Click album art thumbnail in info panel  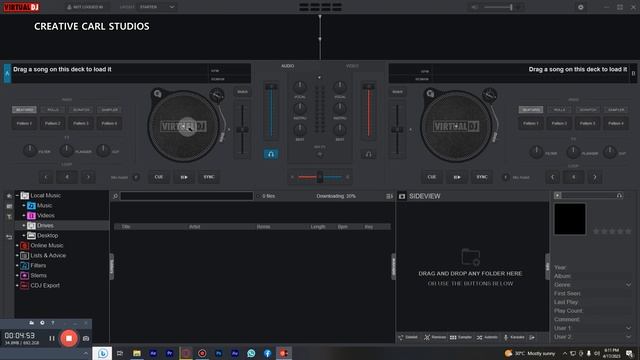pos(570,219)
